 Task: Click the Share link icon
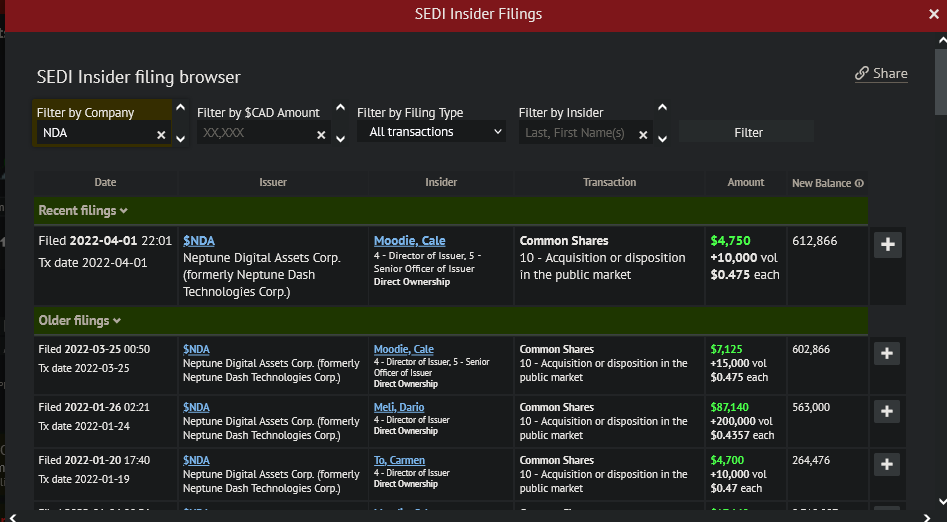[862, 74]
